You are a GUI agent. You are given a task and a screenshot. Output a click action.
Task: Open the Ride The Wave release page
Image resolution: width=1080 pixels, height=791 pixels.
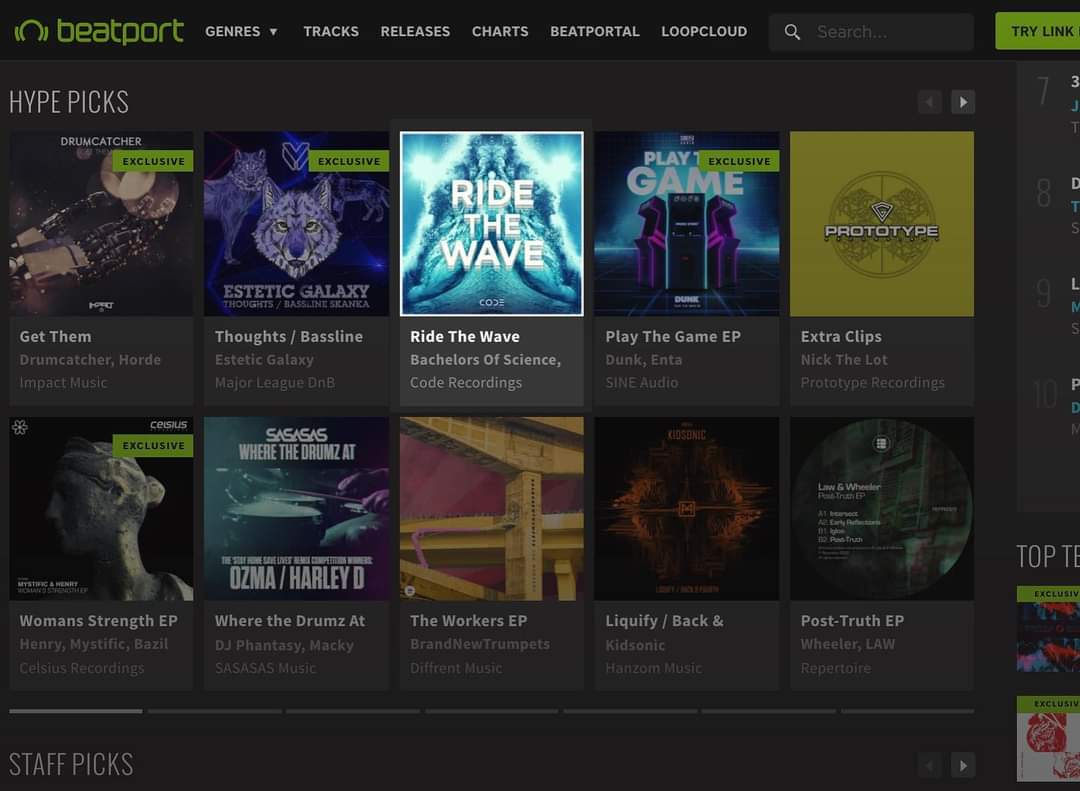click(x=465, y=336)
